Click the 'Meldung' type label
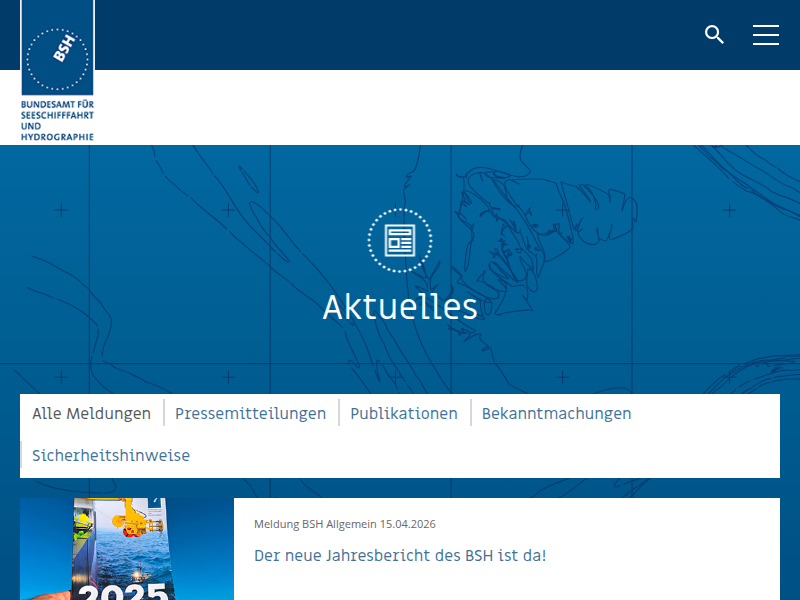 pyautogui.click(x=276, y=524)
